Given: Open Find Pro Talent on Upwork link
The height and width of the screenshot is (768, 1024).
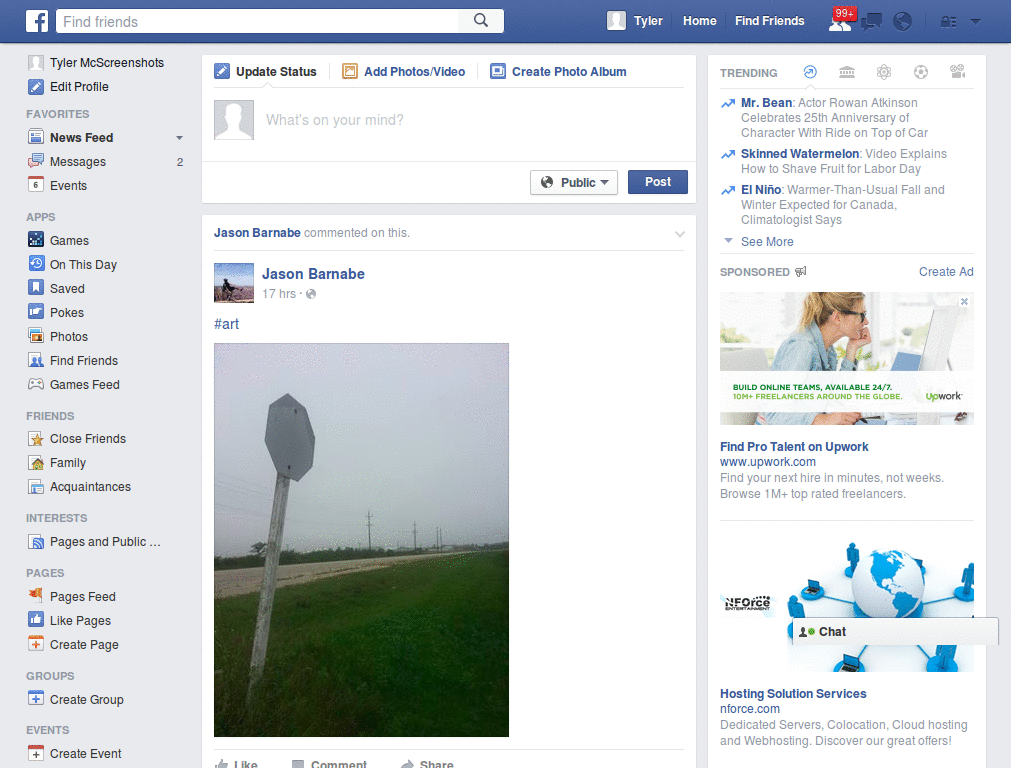Looking at the screenshot, I should click(794, 446).
